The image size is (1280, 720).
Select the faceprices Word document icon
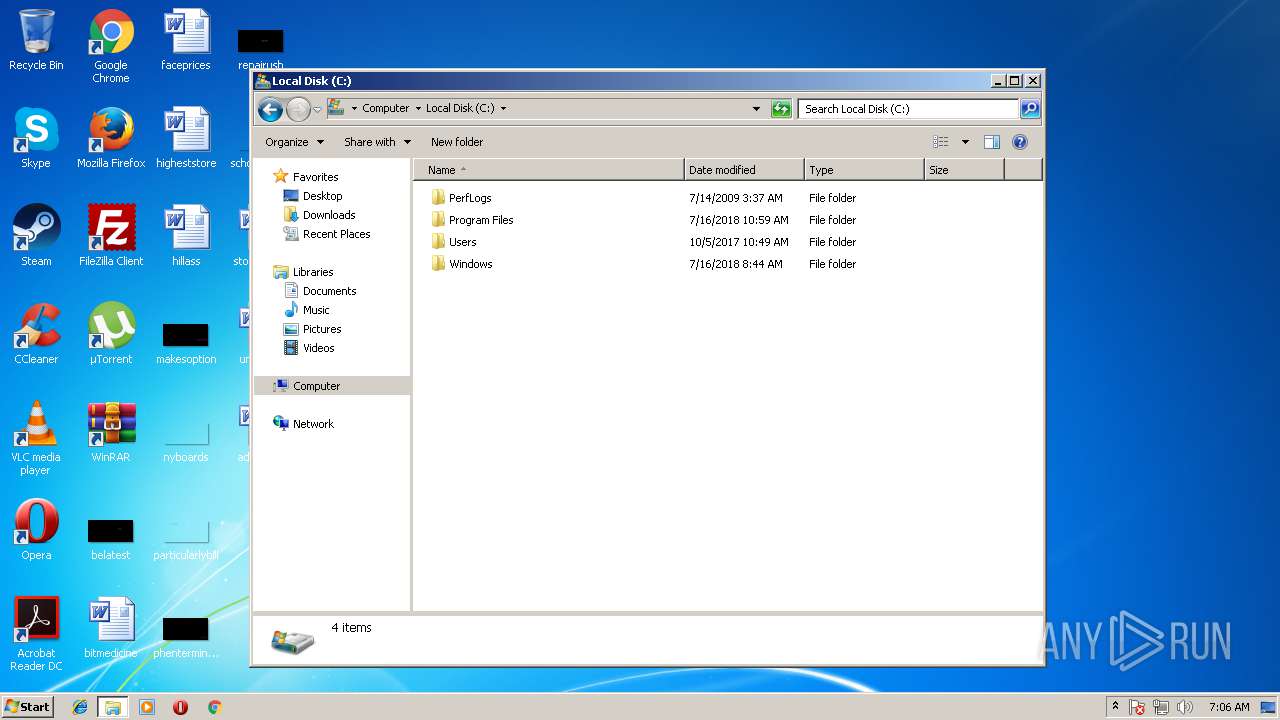click(186, 41)
